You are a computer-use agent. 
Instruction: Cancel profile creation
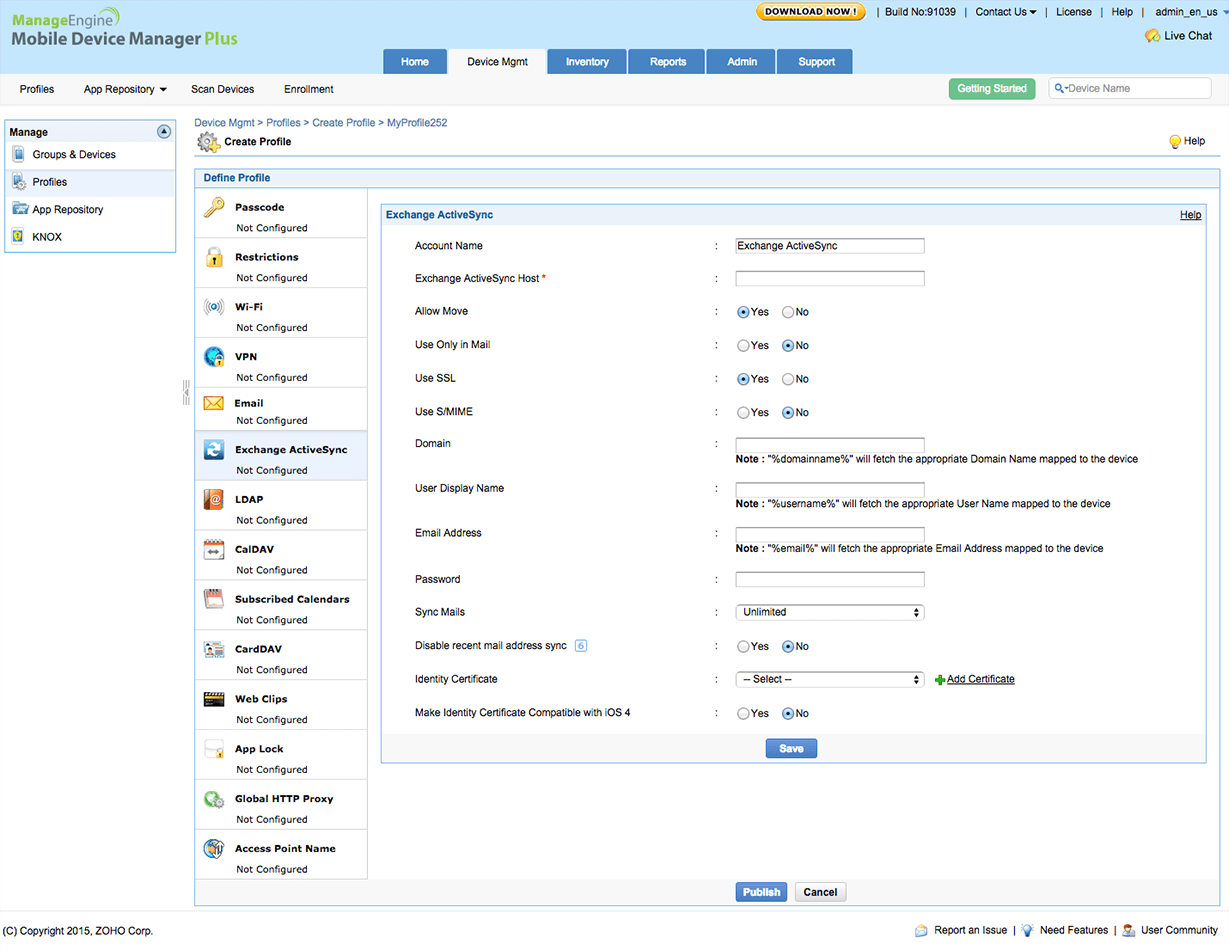pos(820,892)
